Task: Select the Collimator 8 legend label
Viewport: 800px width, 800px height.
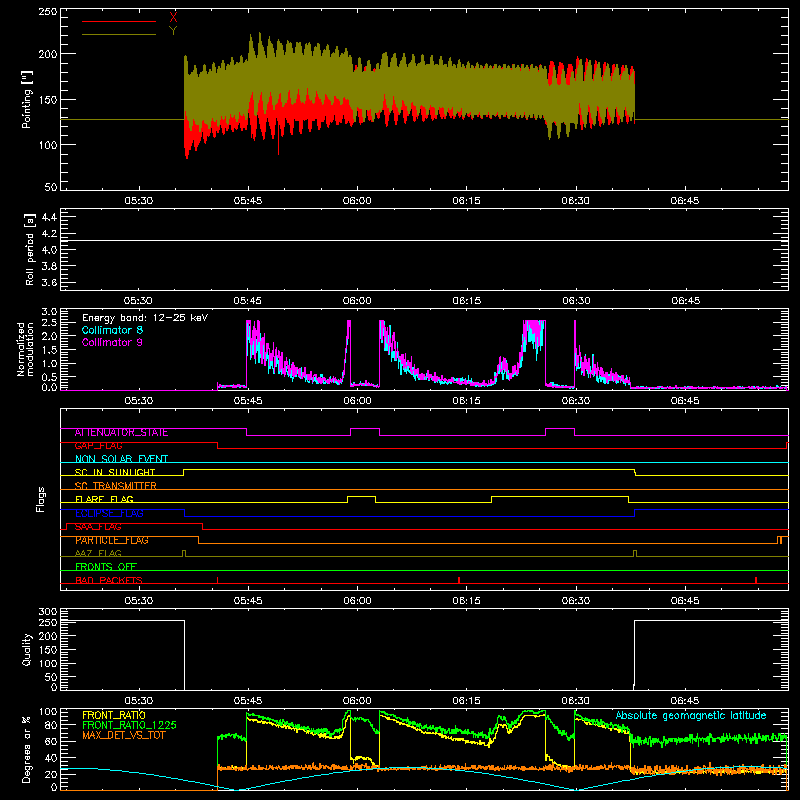Action: pyautogui.click(x=112, y=330)
